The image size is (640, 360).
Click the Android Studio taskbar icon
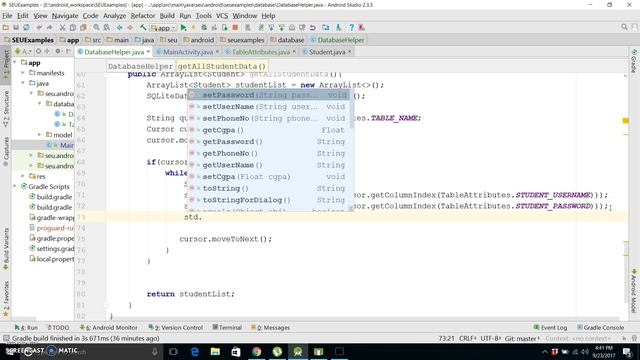[x=298, y=351]
